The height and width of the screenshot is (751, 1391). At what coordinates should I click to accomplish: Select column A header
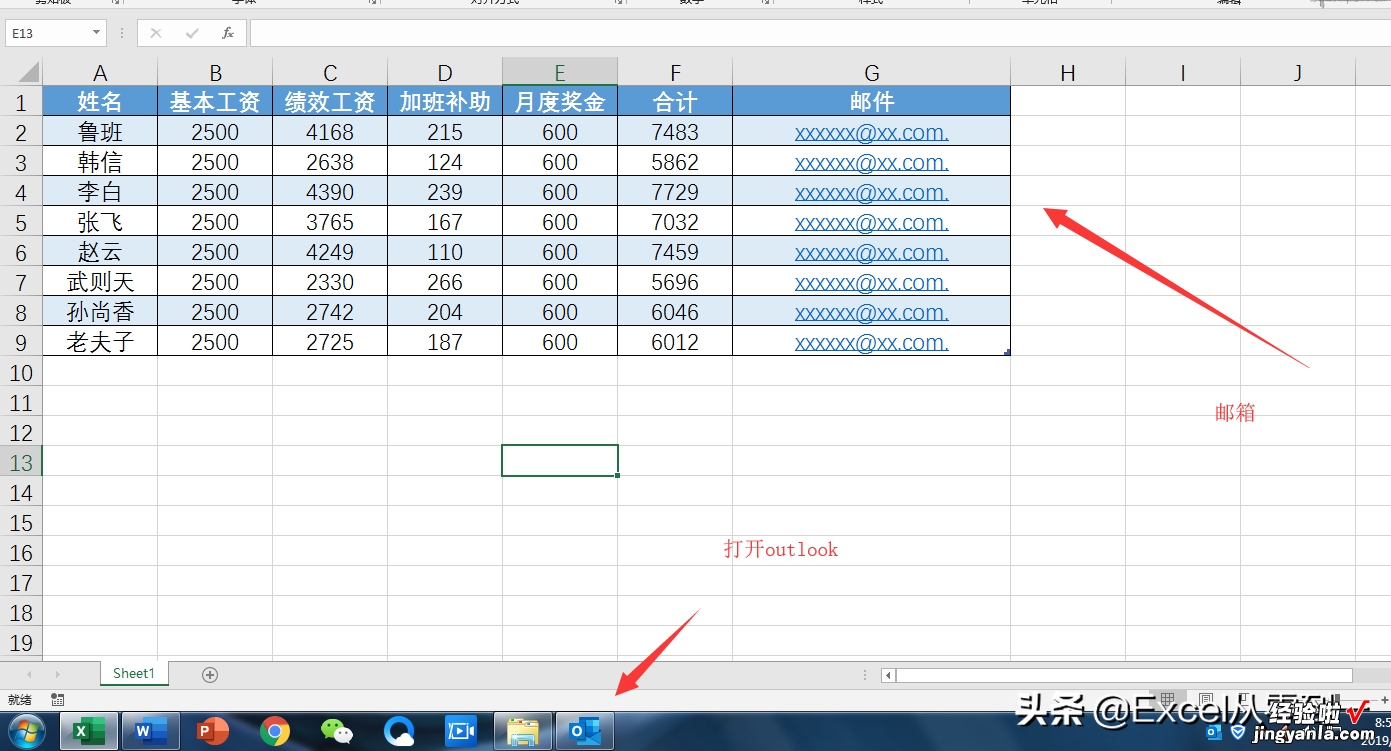(x=100, y=72)
